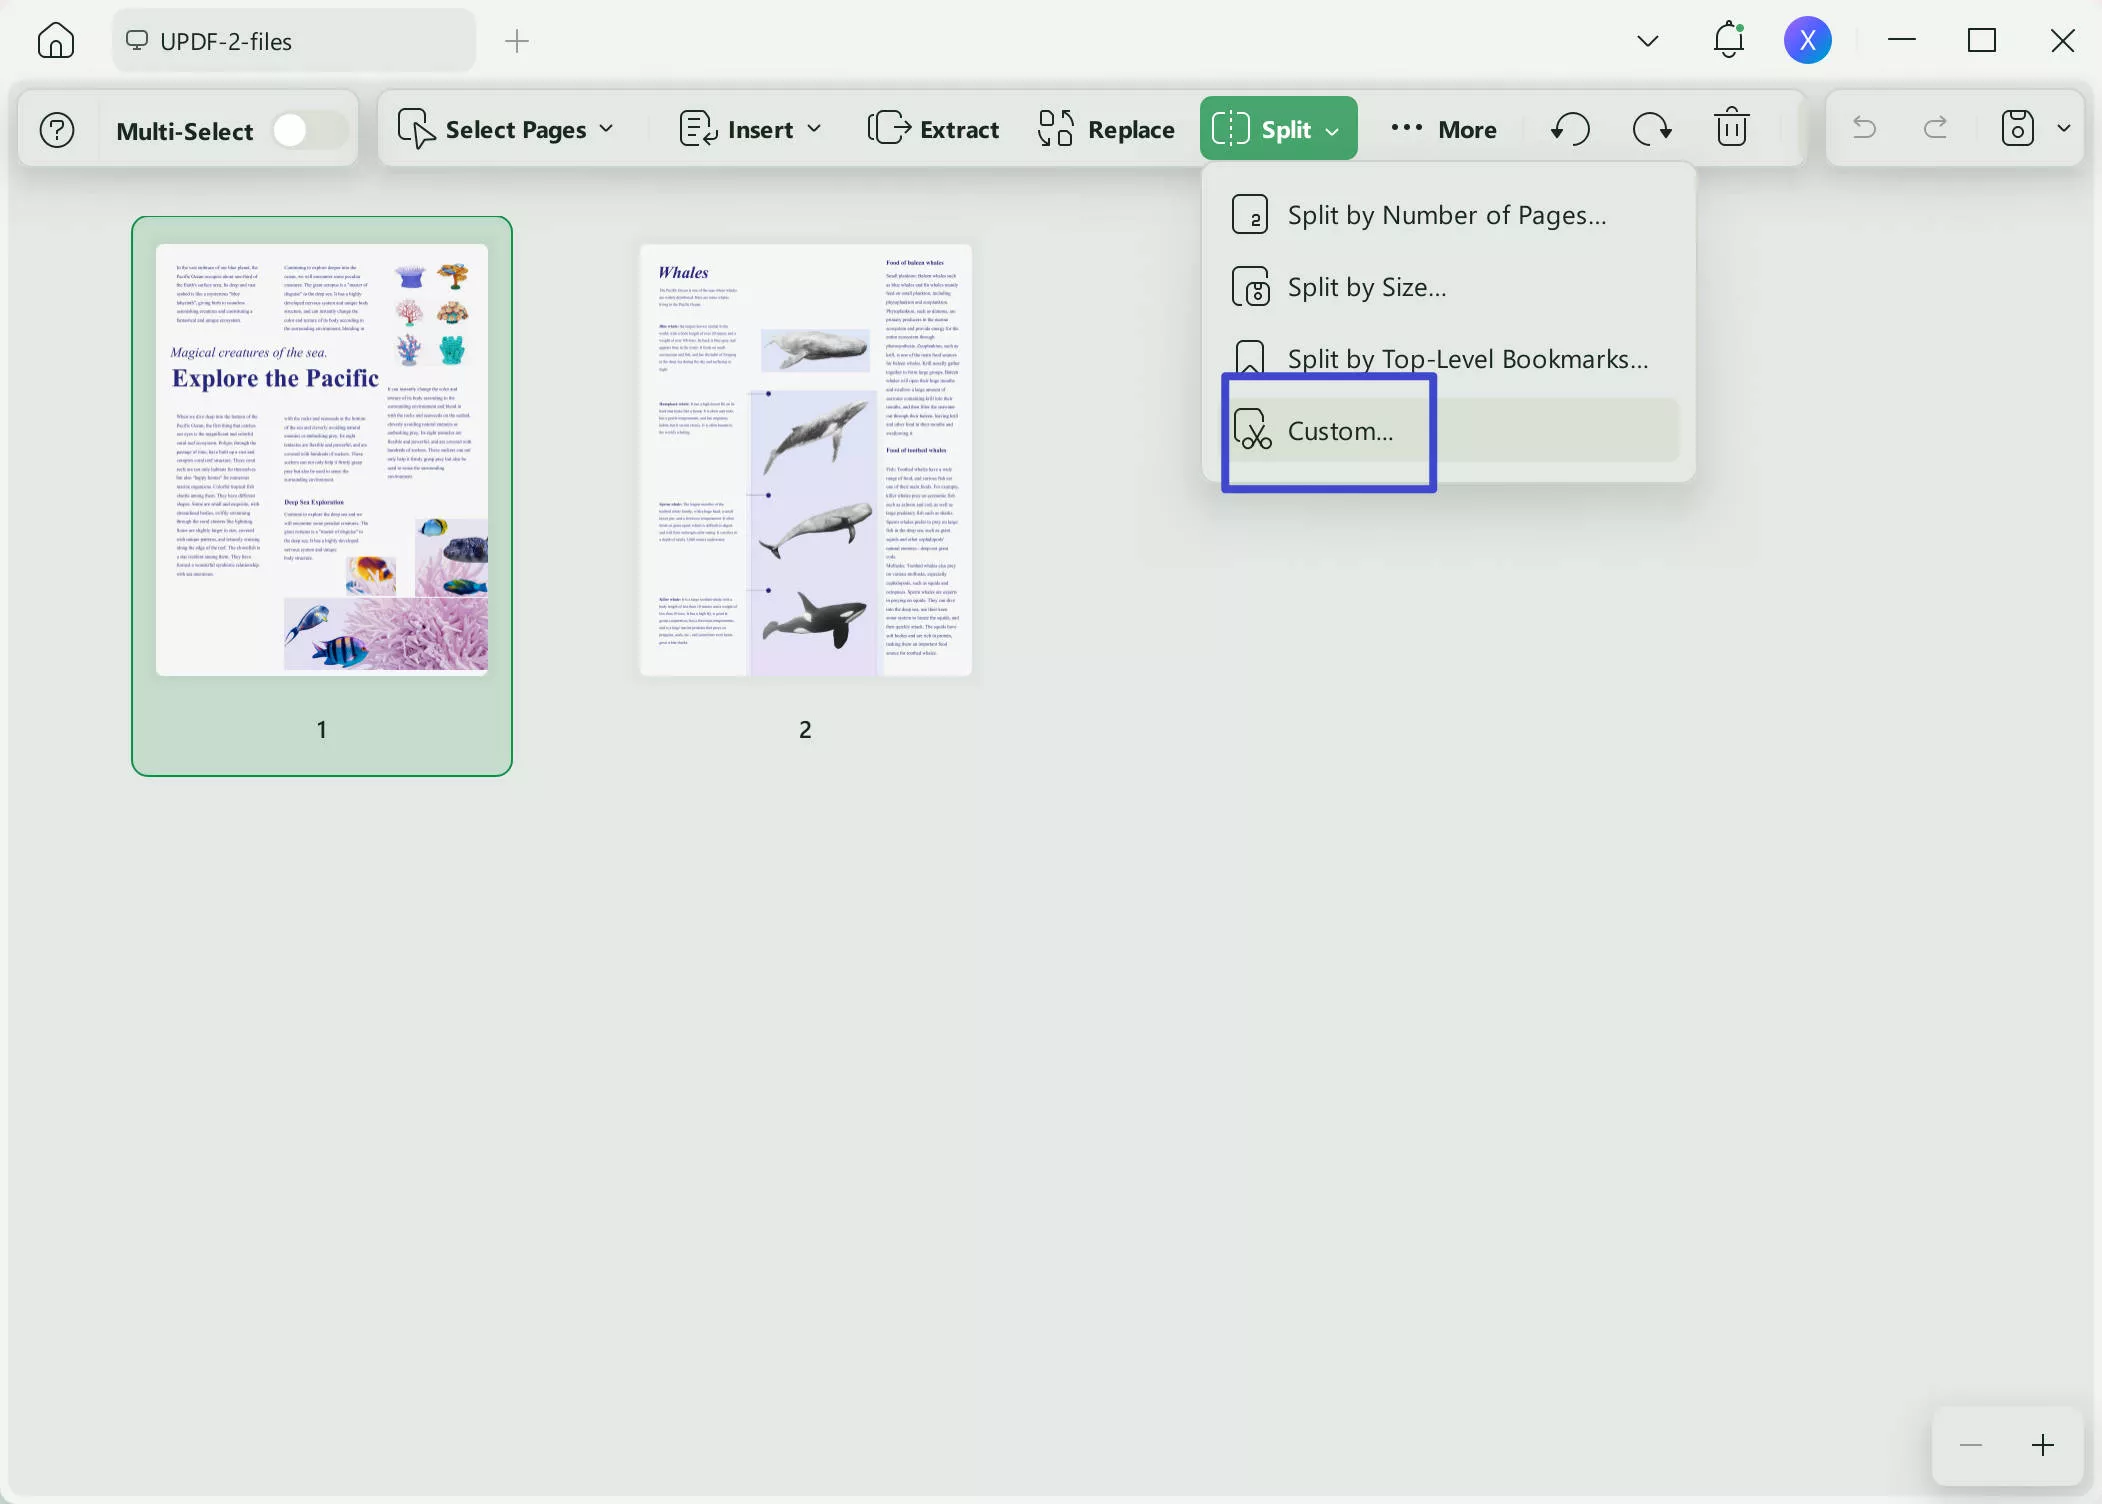Click the save icon
This screenshot has height=1504, width=2102.
pos(2017,128)
